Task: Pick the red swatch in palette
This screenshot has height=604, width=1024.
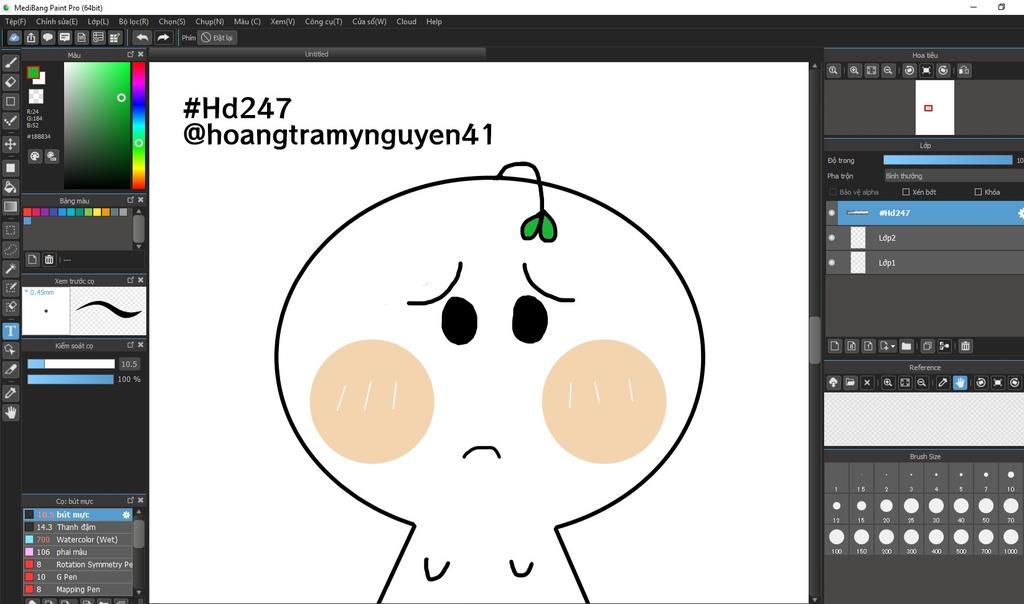Action: coord(27,212)
